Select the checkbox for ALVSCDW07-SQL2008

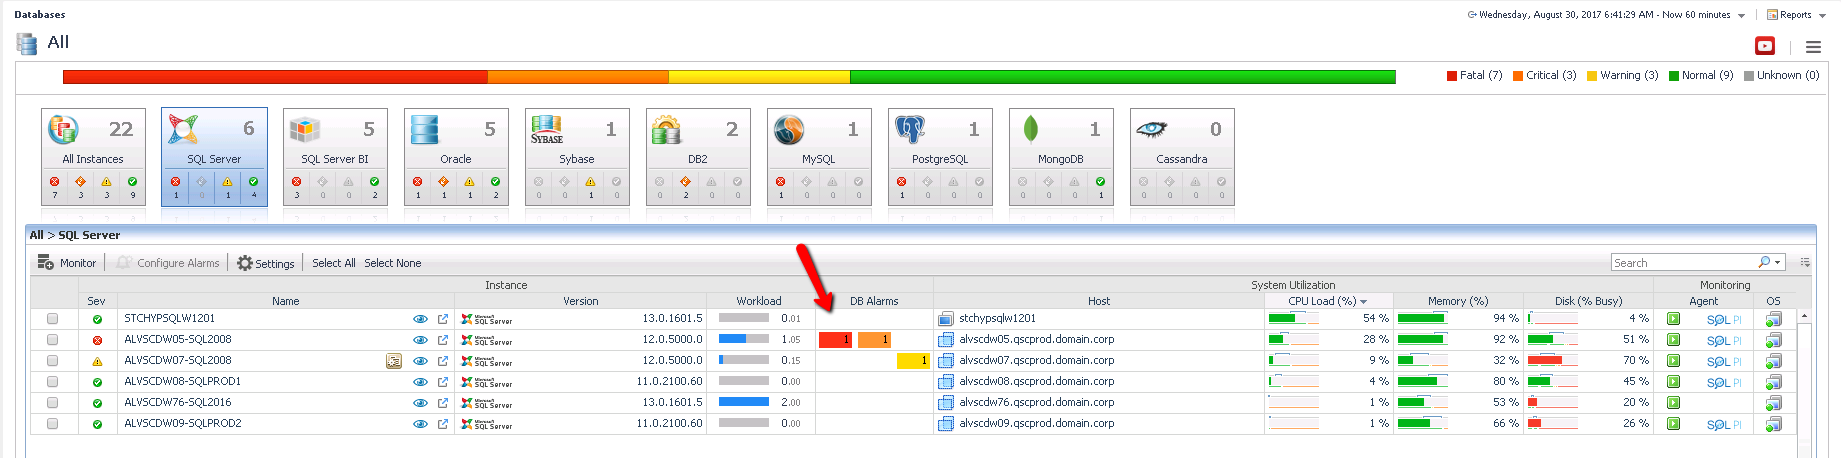coord(52,361)
